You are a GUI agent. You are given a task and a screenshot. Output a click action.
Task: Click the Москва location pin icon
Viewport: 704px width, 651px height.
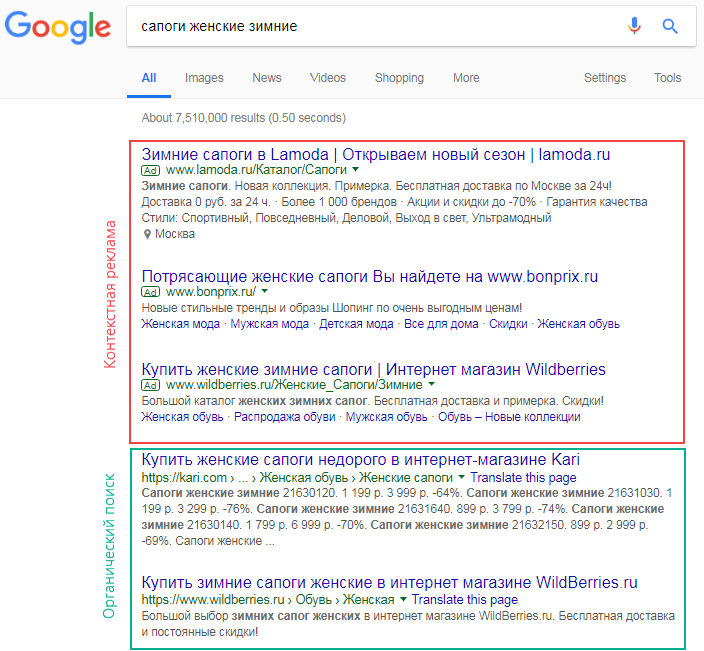pos(147,234)
